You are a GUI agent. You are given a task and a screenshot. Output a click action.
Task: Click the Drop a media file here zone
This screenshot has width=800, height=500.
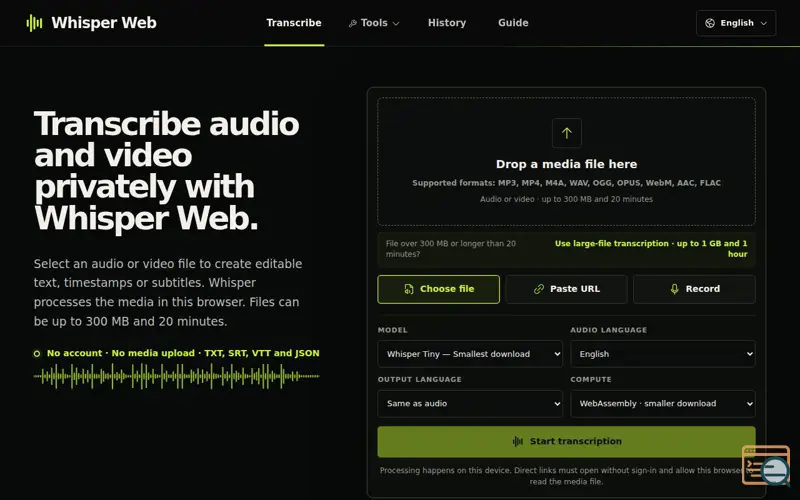566,161
